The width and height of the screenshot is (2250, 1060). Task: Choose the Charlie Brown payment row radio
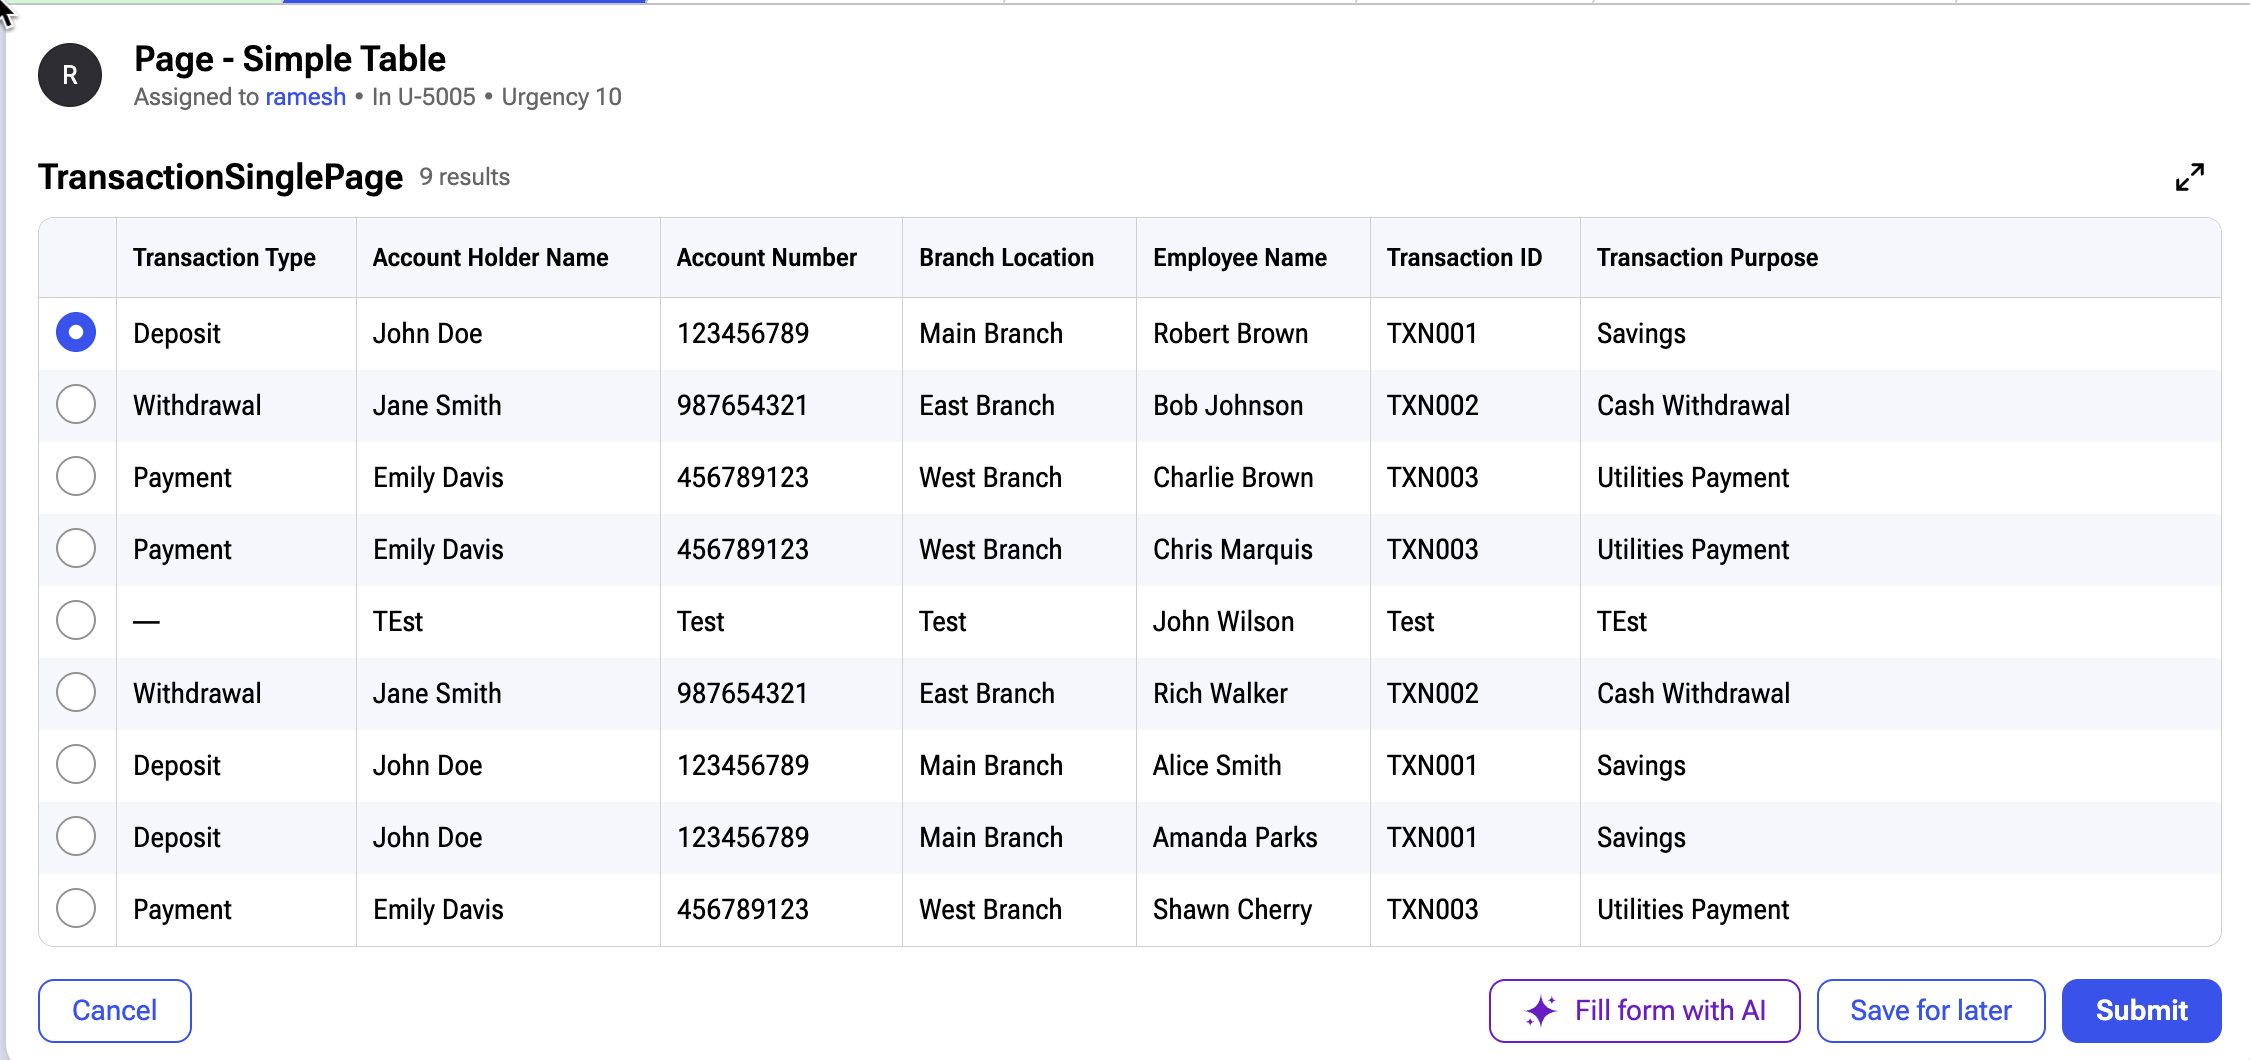[x=76, y=476]
